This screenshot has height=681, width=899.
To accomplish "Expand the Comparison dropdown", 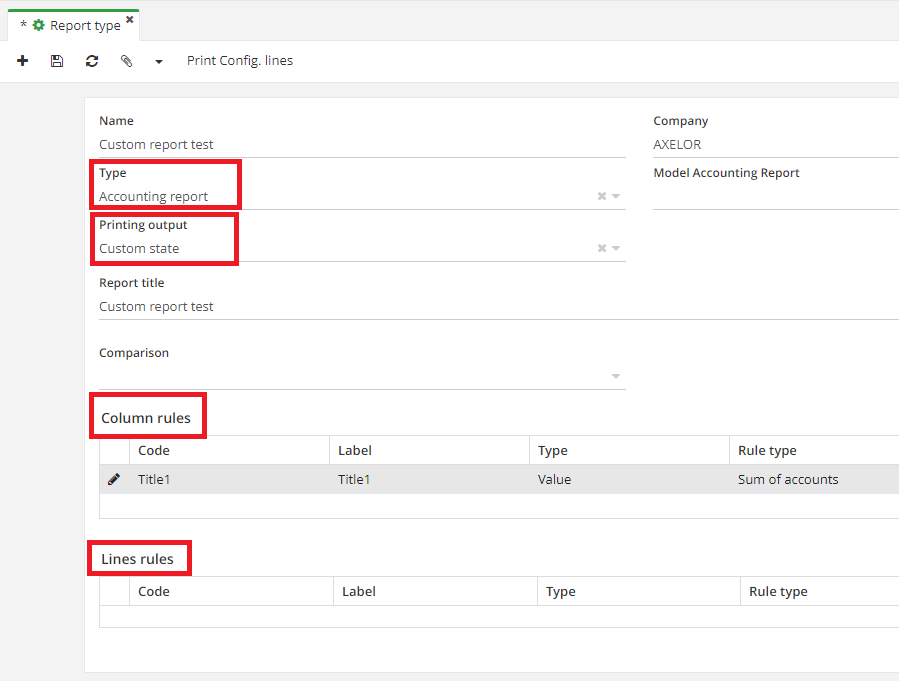I will tap(617, 377).
